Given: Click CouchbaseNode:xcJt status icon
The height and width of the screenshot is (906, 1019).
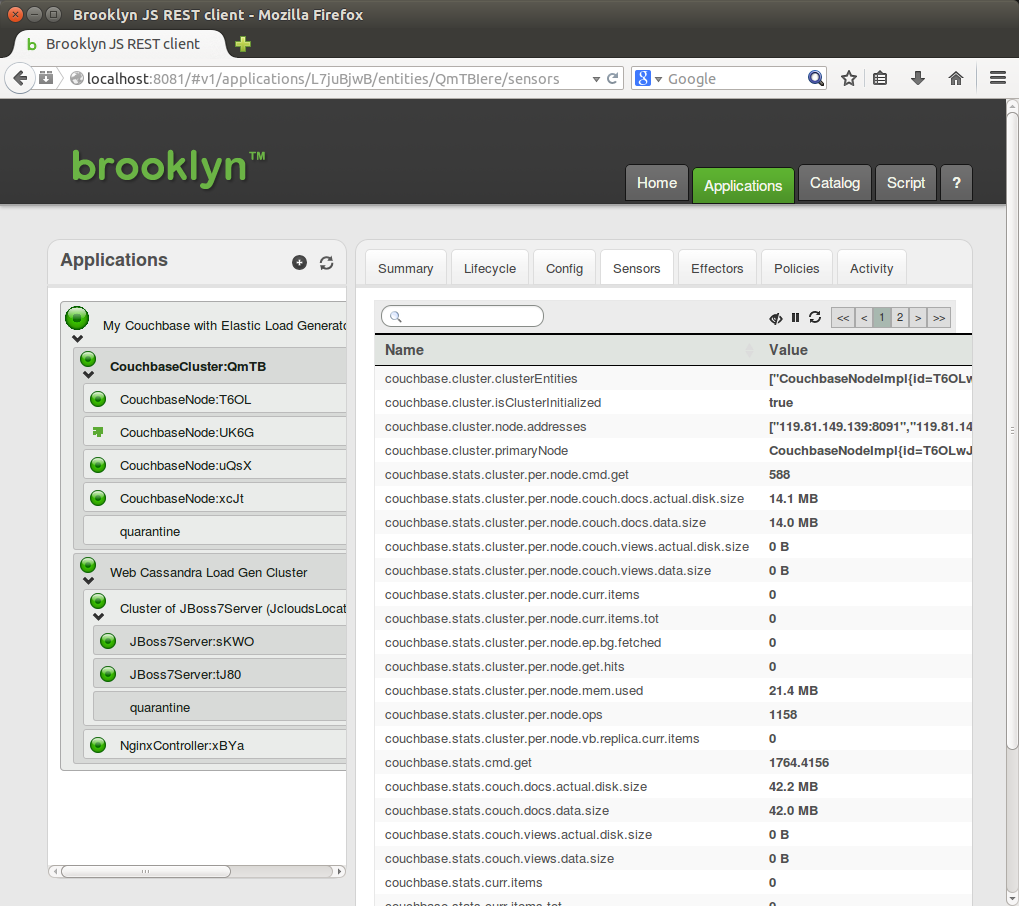Looking at the screenshot, I should pyautogui.click(x=98, y=498).
